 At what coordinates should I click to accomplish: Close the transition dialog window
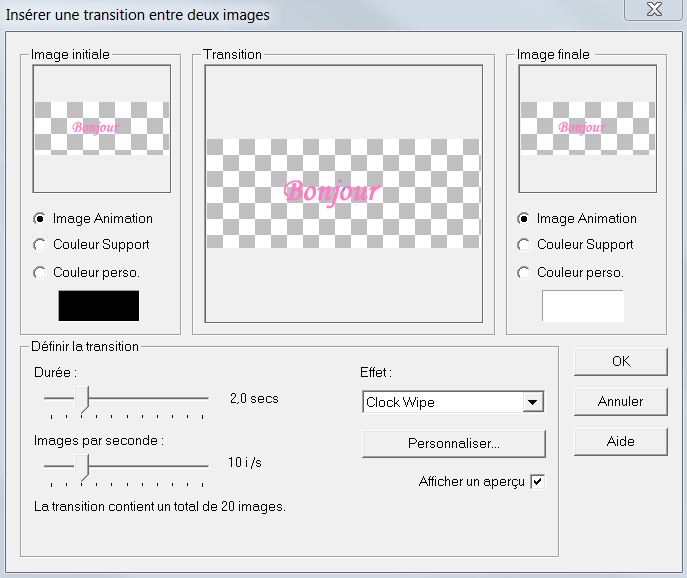(x=654, y=9)
